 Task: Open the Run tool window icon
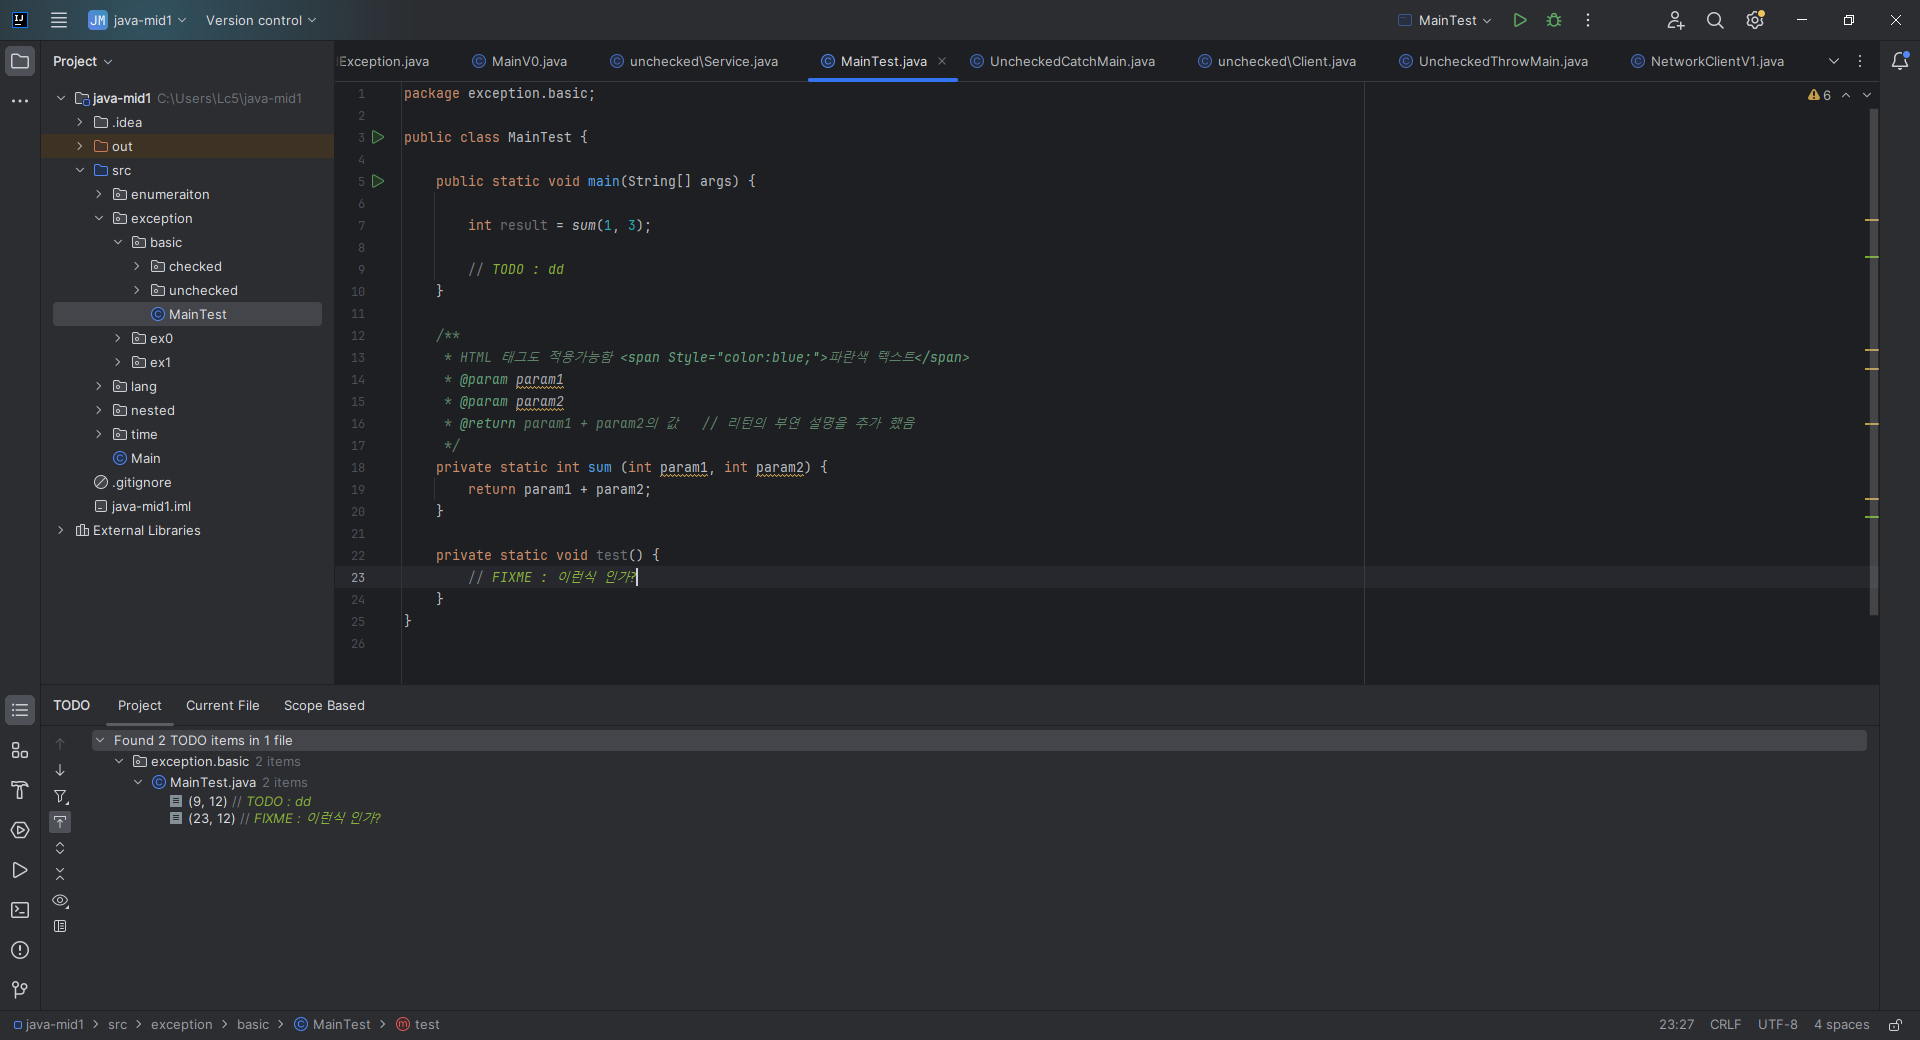click(20, 870)
